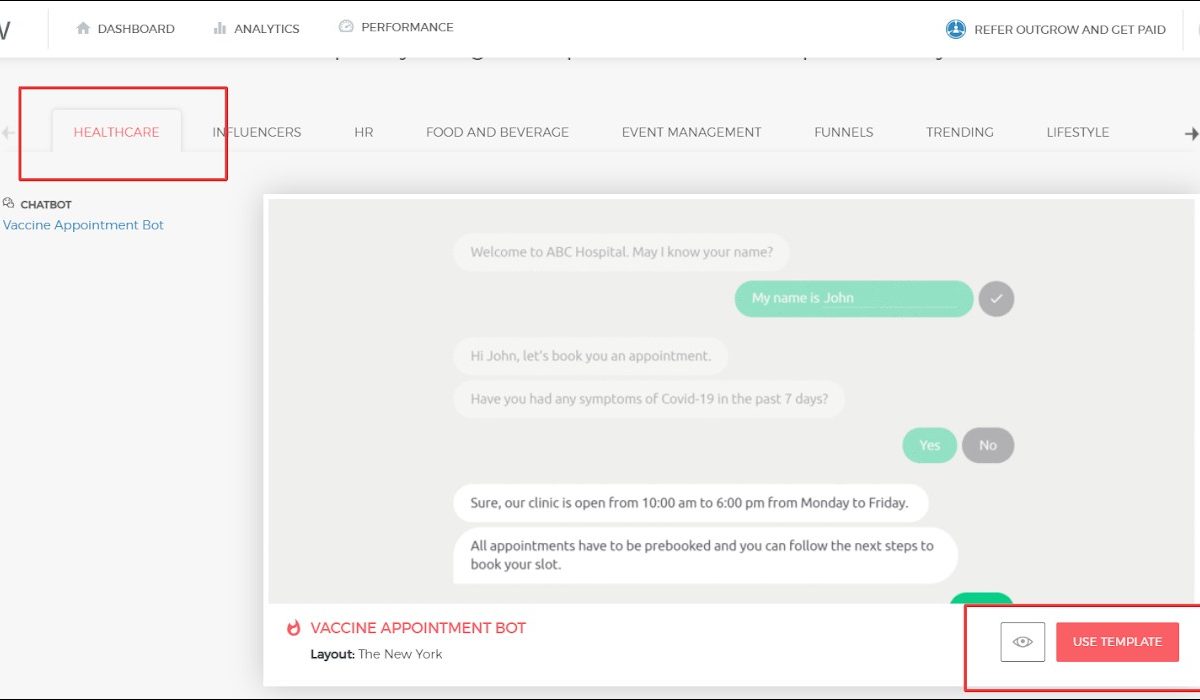Viewport: 1200px width, 700px height.
Task: Open the Vaccine Appointment Bot link
Action: (83, 225)
